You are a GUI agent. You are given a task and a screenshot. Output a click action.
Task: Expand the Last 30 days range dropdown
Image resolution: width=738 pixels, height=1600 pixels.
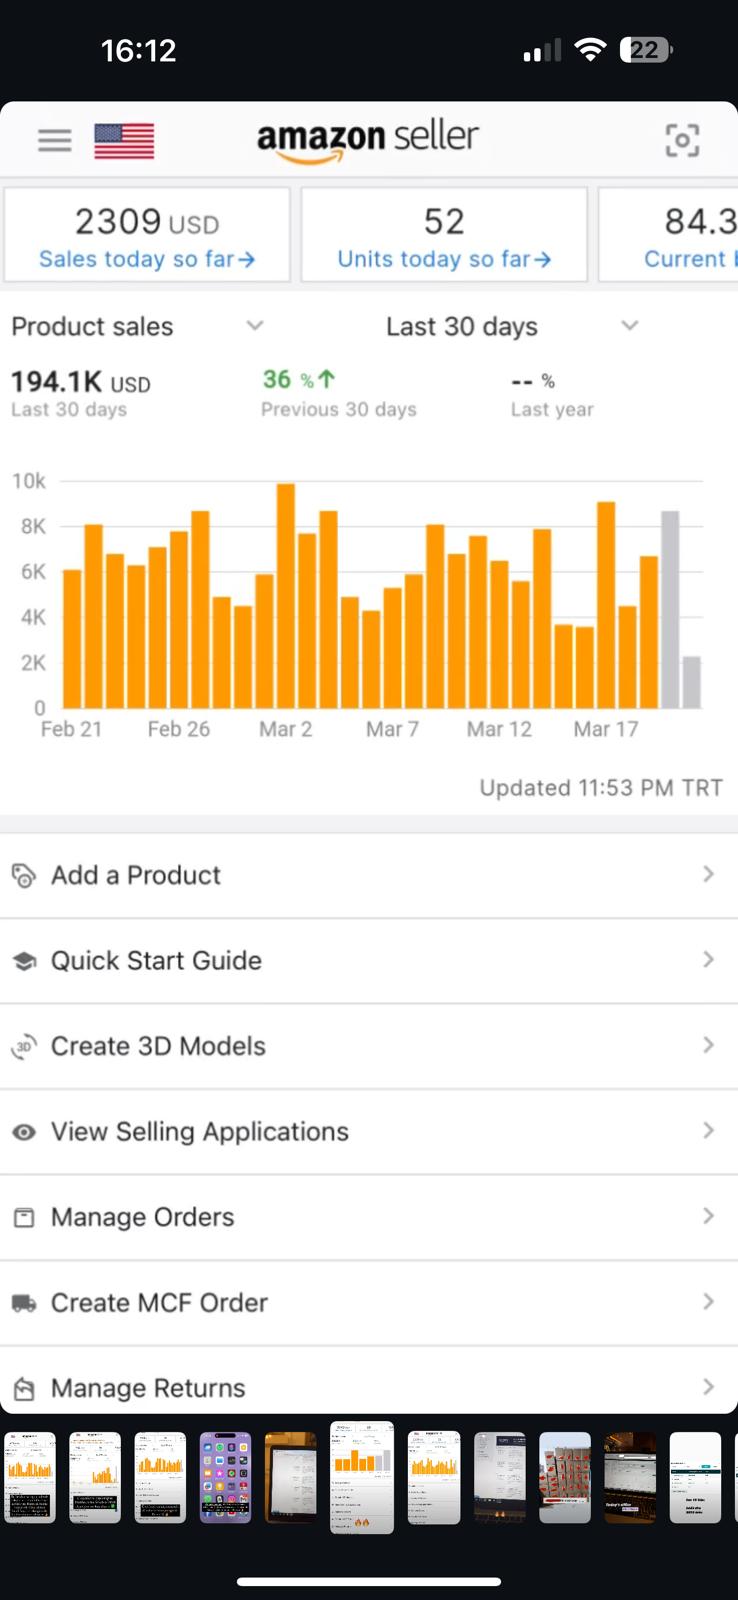point(629,325)
